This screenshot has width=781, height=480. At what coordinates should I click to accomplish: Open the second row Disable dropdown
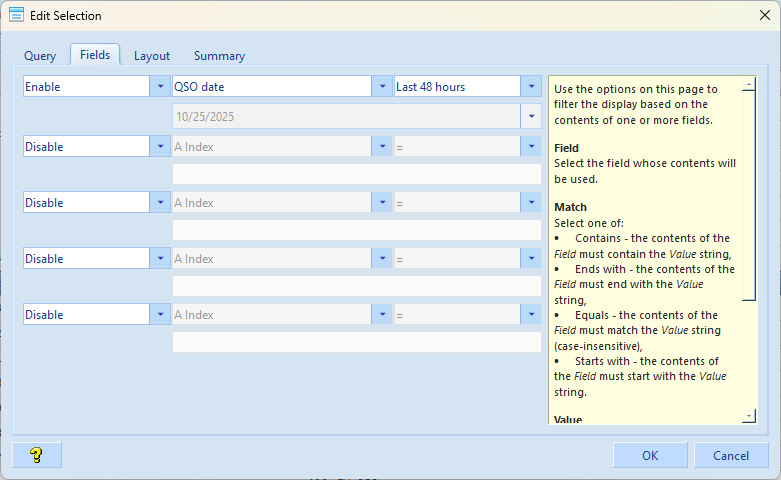pos(161,147)
